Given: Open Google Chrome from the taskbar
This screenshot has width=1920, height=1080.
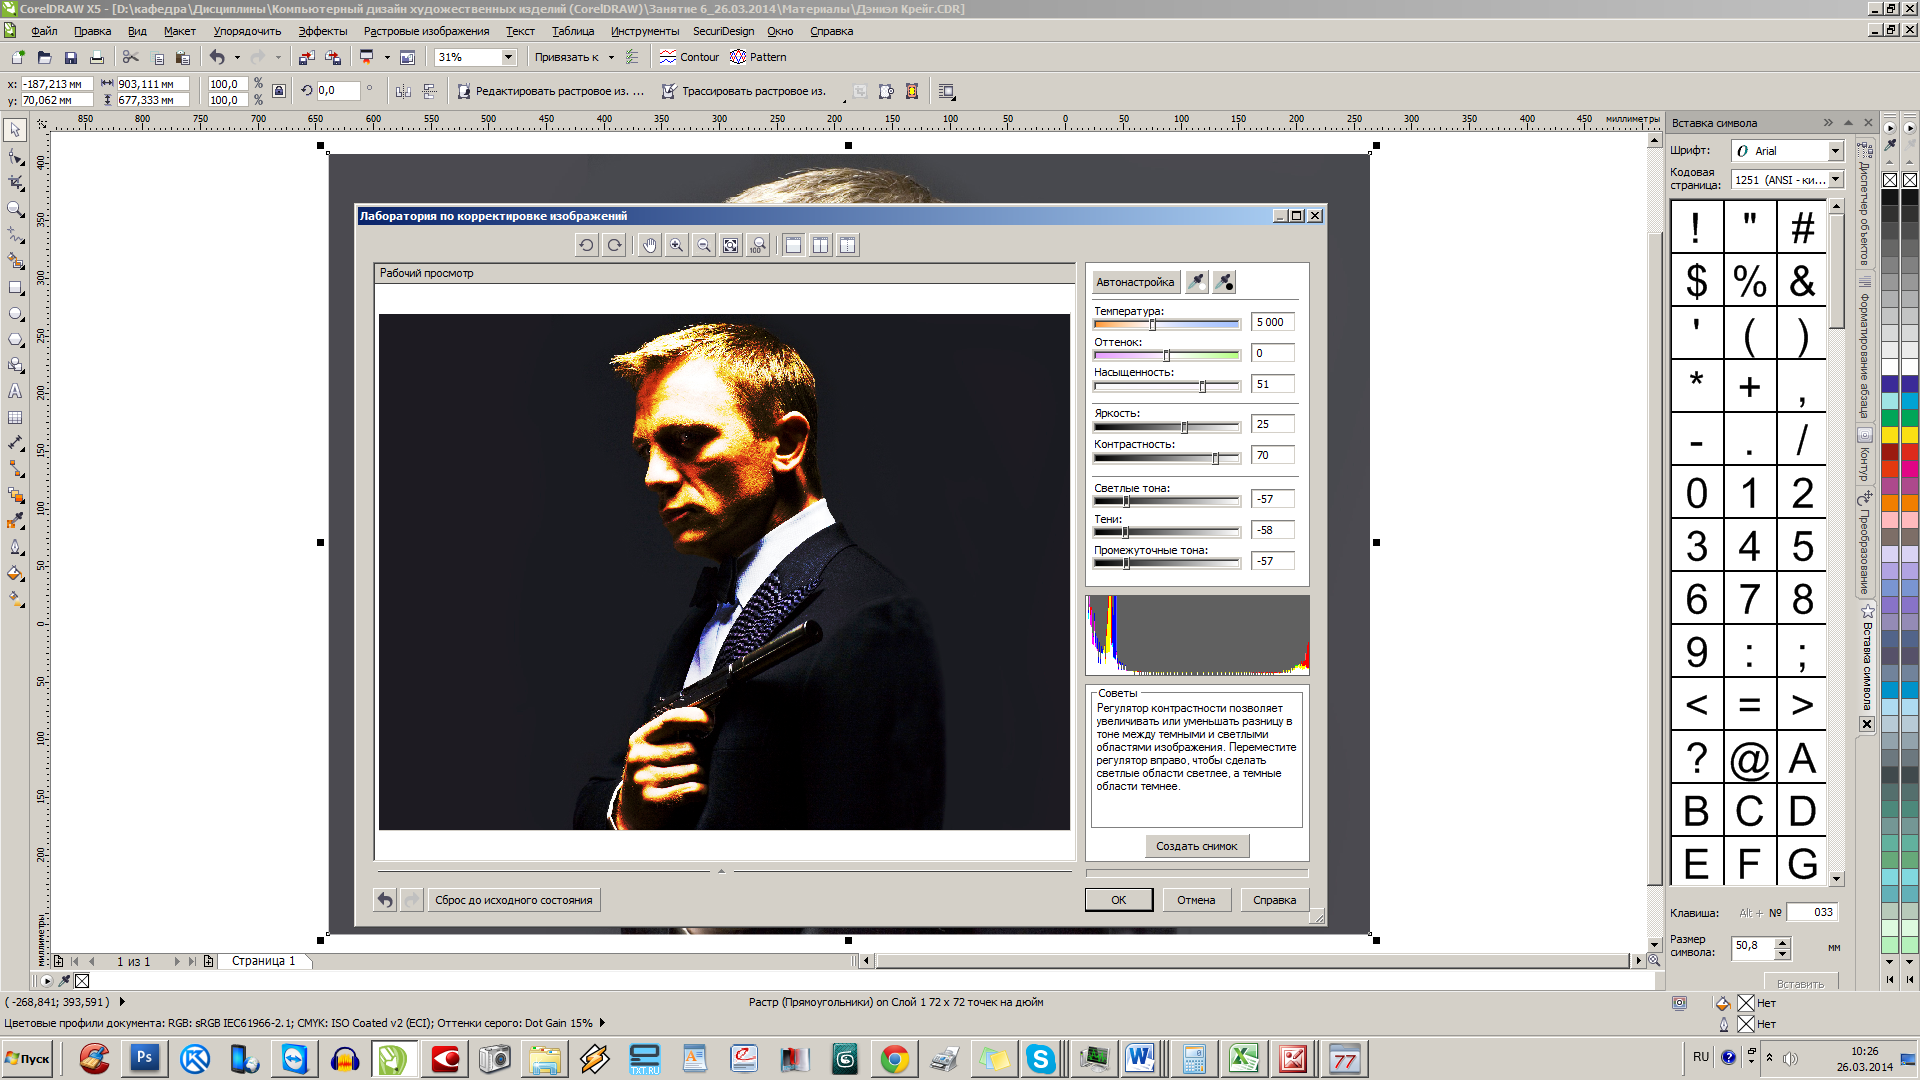Looking at the screenshot, I should (894, 1058).
